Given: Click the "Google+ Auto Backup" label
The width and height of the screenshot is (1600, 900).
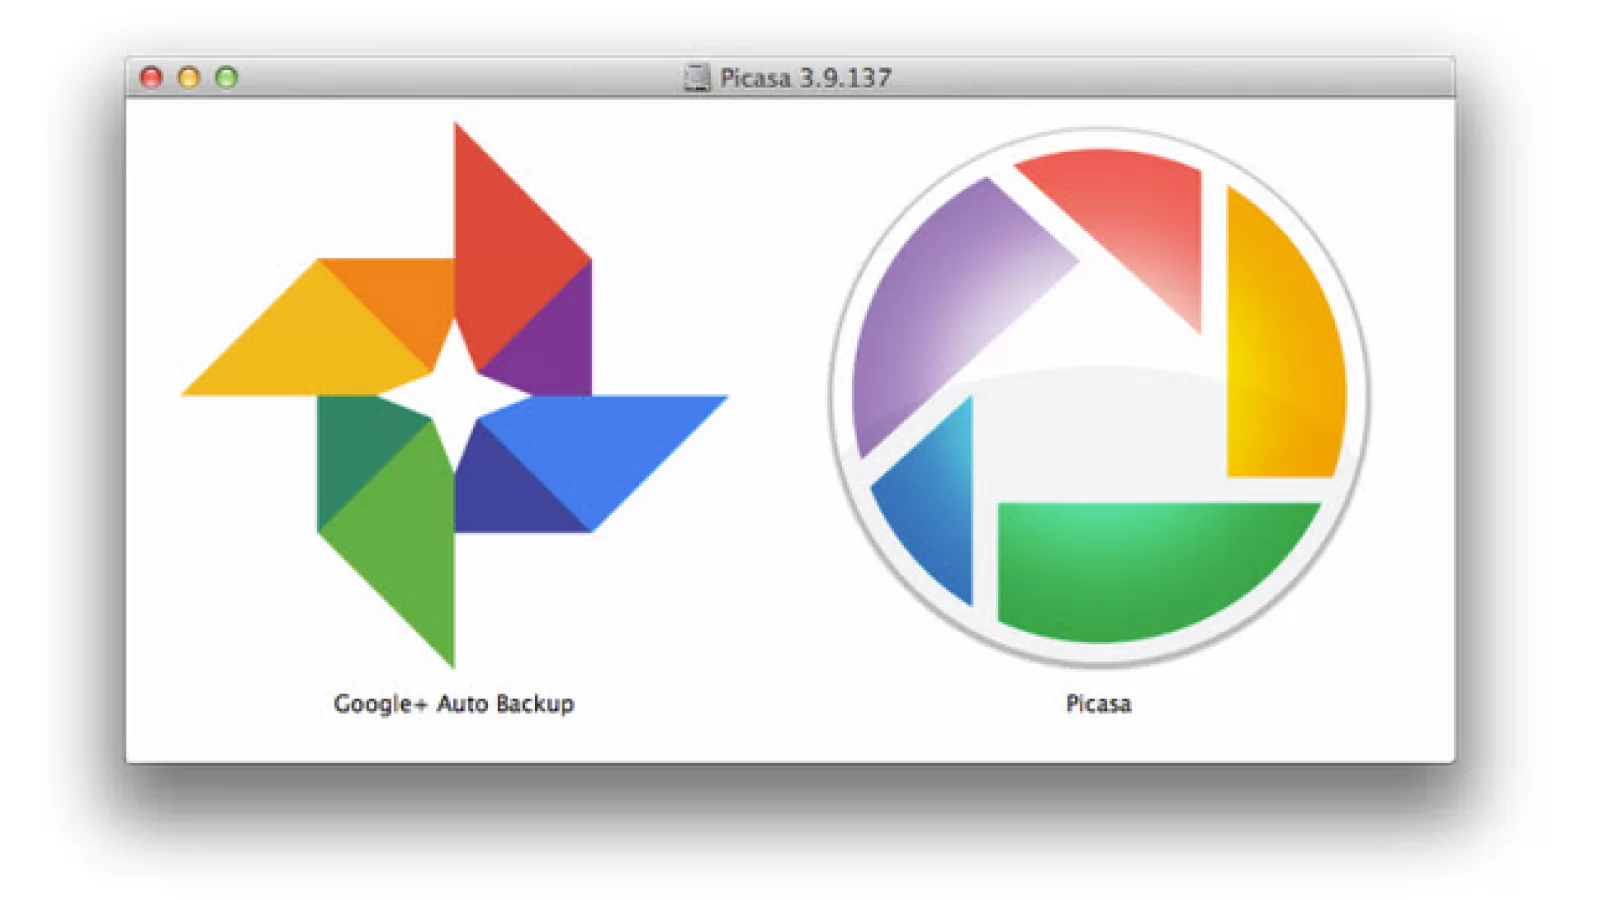Looking at the screenshot, I should [454, 704].
